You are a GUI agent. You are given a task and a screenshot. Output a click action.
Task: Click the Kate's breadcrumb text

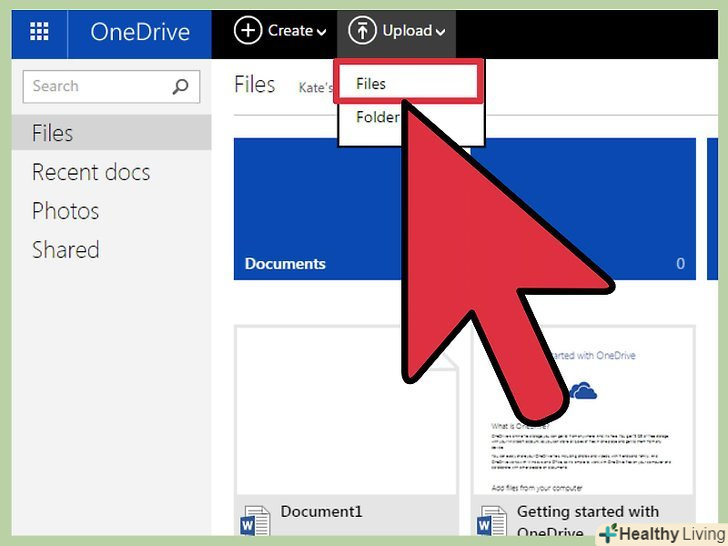coord(316,87)
